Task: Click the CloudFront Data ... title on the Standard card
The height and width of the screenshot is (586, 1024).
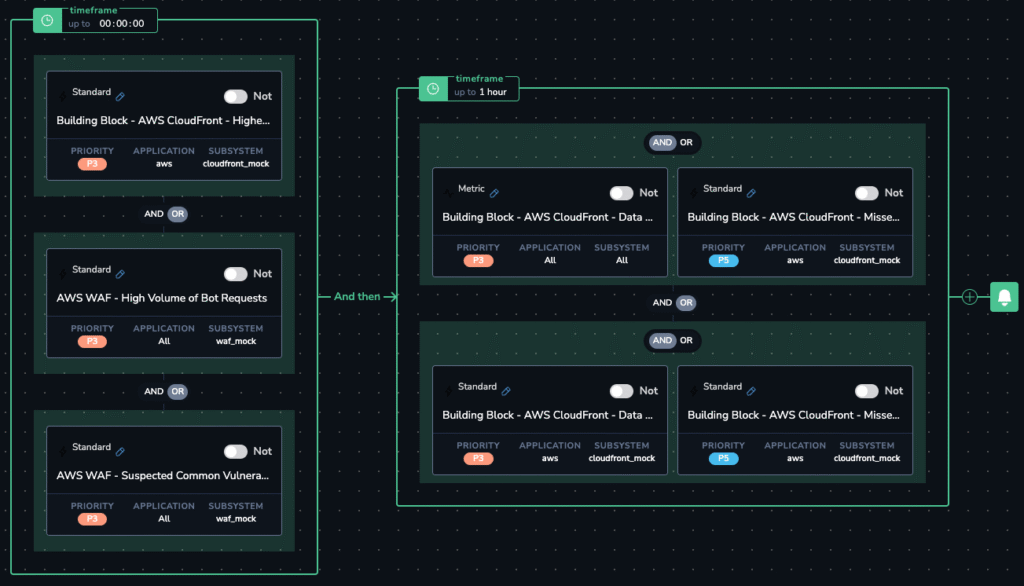Action: tap(548, 415)
